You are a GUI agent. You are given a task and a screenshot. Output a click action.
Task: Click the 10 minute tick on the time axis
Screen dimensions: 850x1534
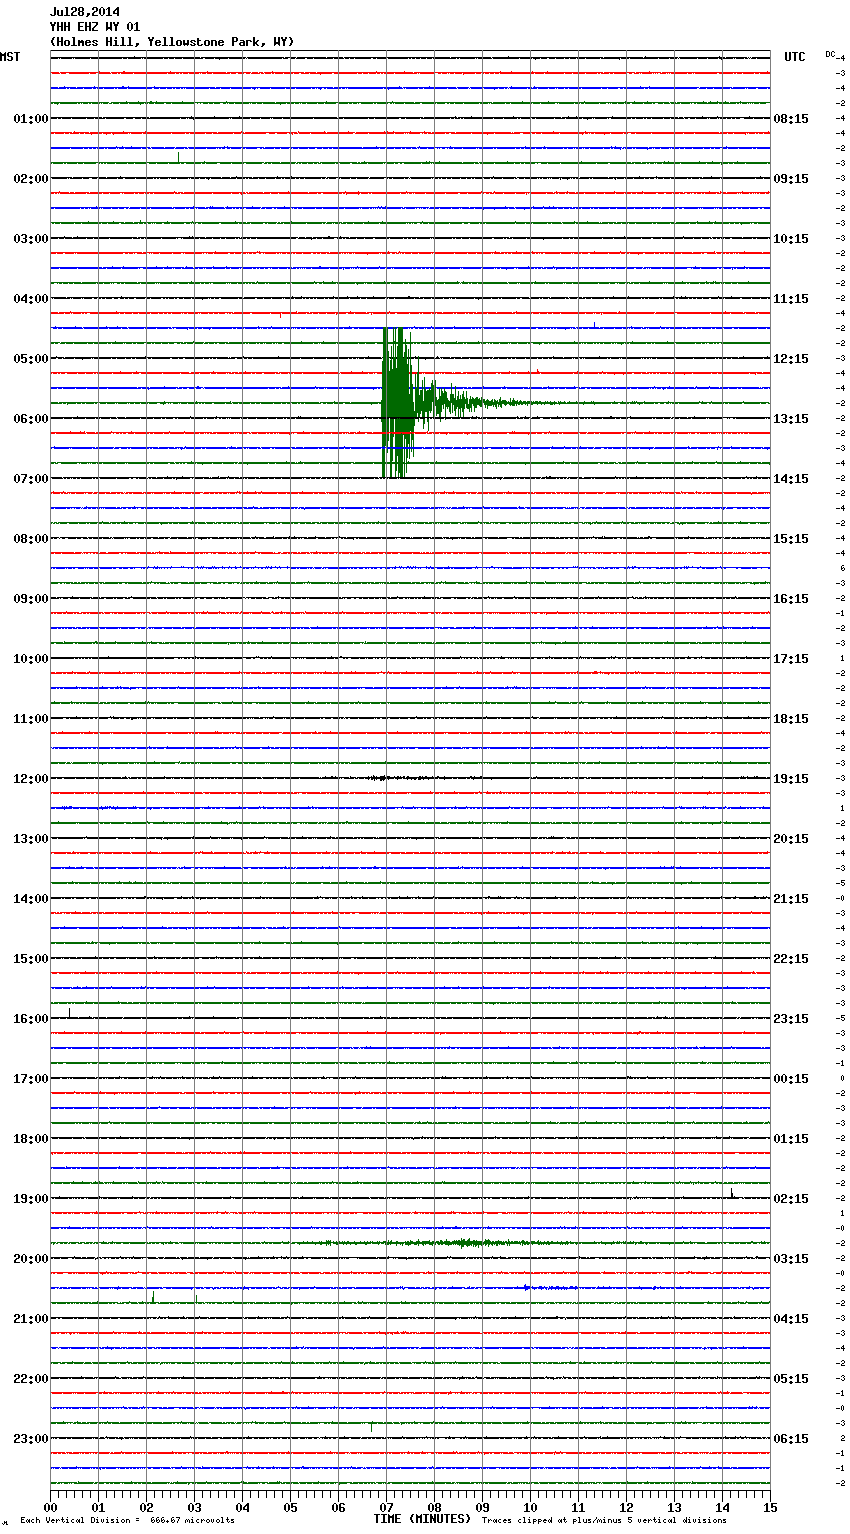coord(530,1507)
